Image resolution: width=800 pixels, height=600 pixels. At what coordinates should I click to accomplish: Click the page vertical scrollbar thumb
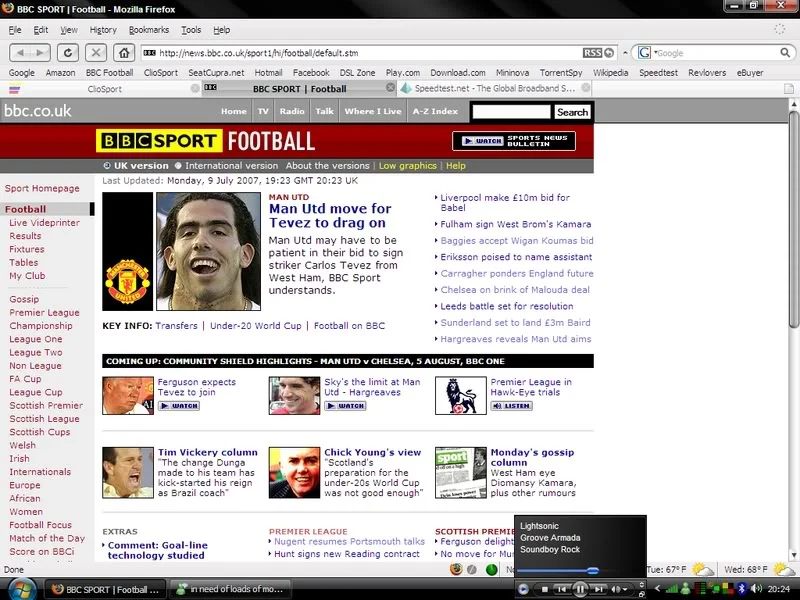(x=793, y=219)
